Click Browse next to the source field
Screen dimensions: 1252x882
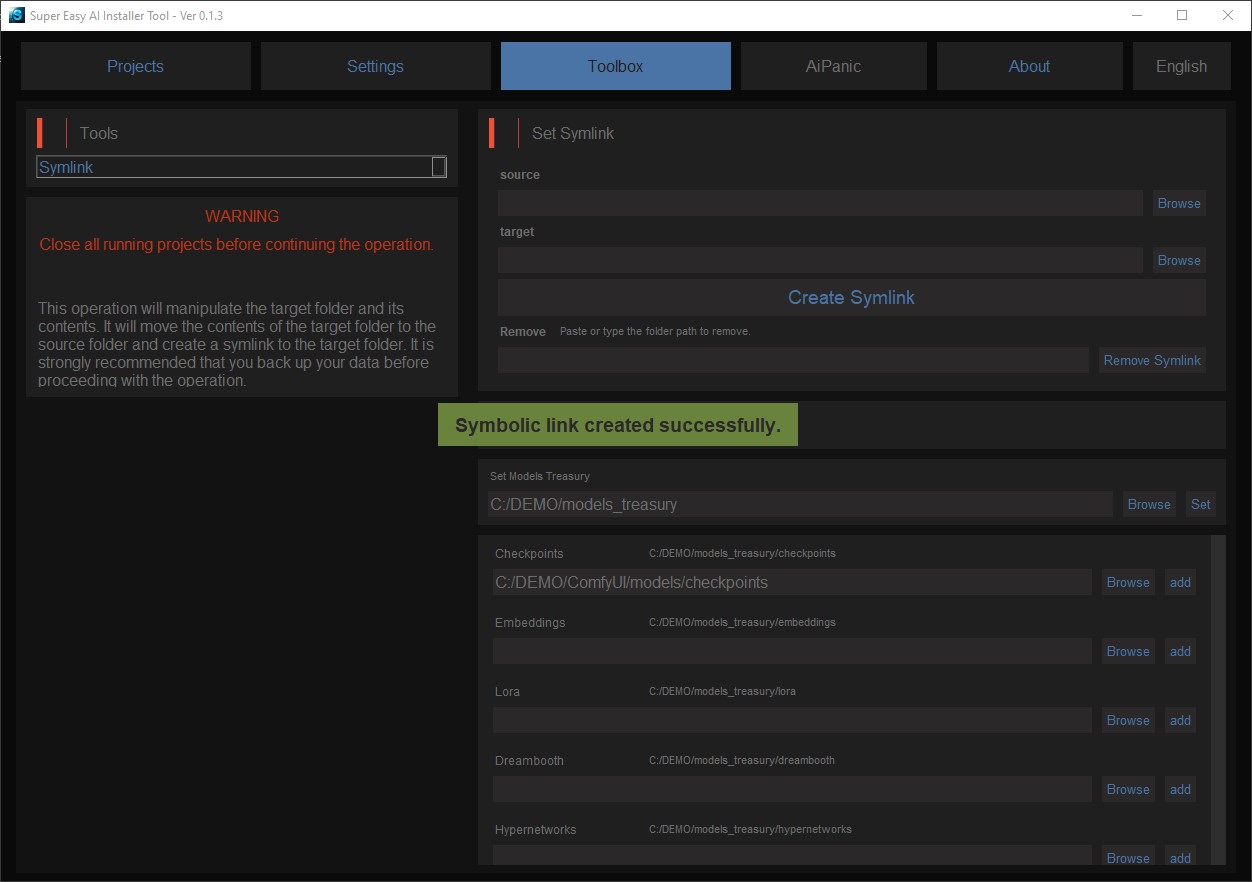1178,203
